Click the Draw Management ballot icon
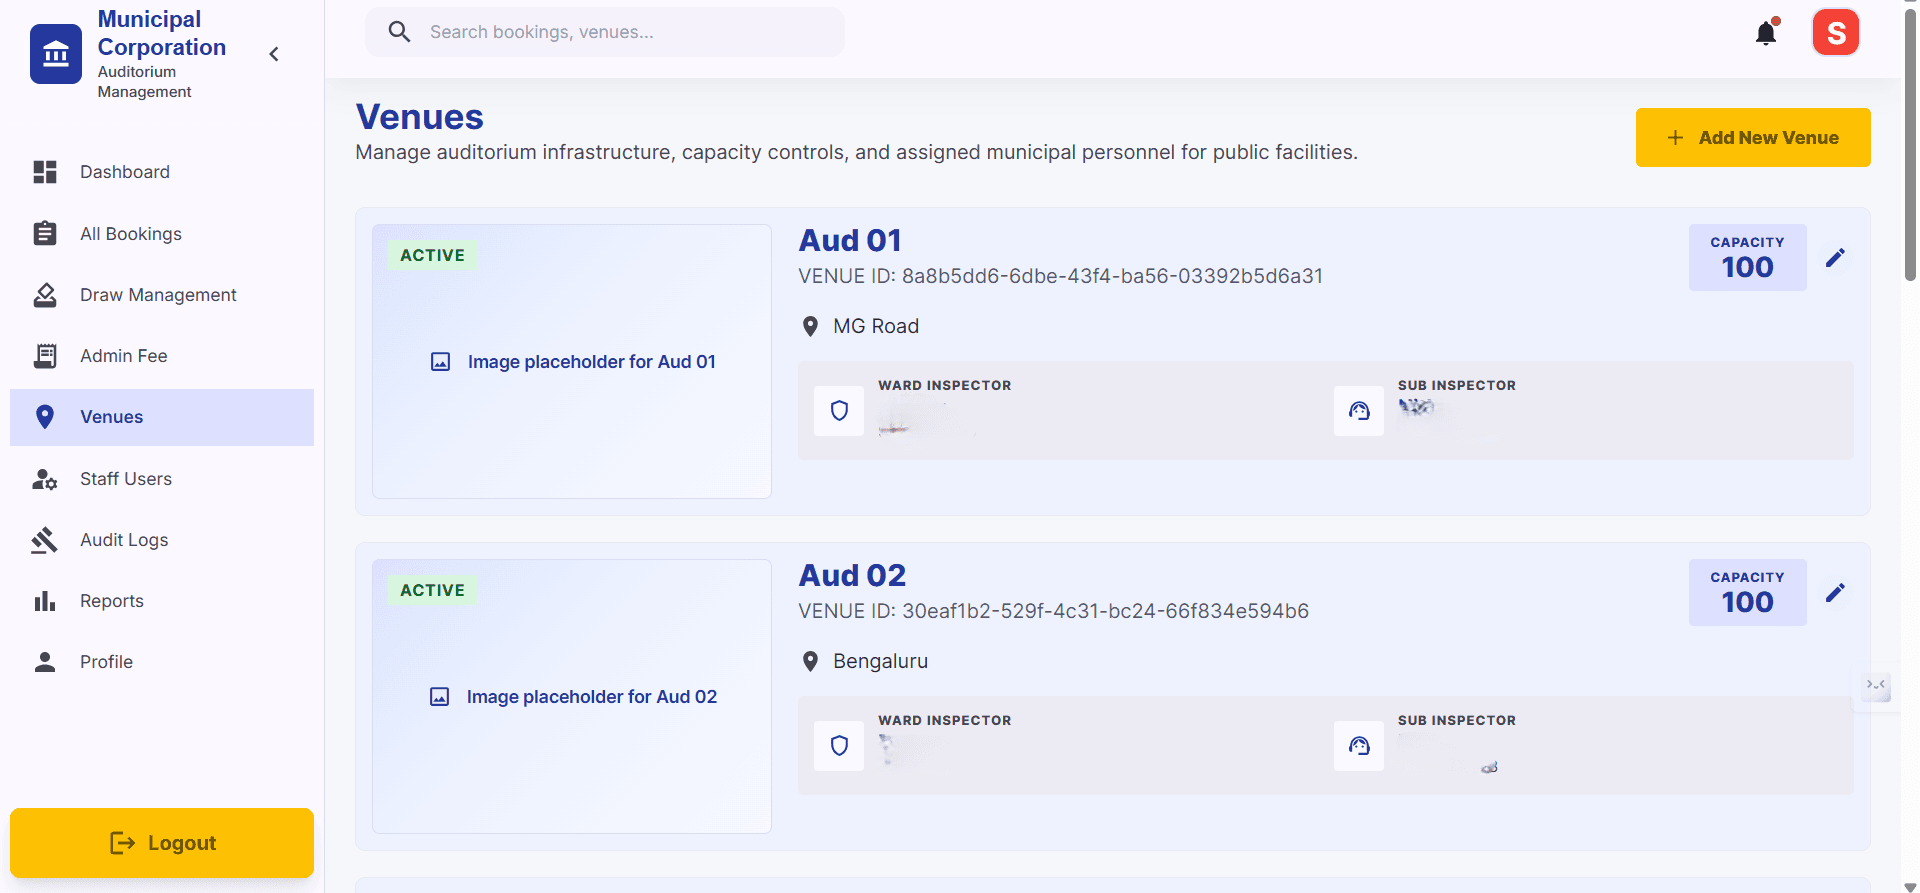This screenshot has height=893, width=1920. click(x=45, y=294)
